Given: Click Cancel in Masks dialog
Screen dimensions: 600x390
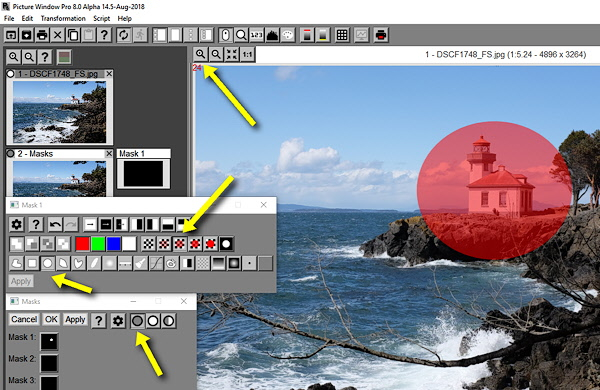Looking at the screenshot, I should tap(24, 319).
